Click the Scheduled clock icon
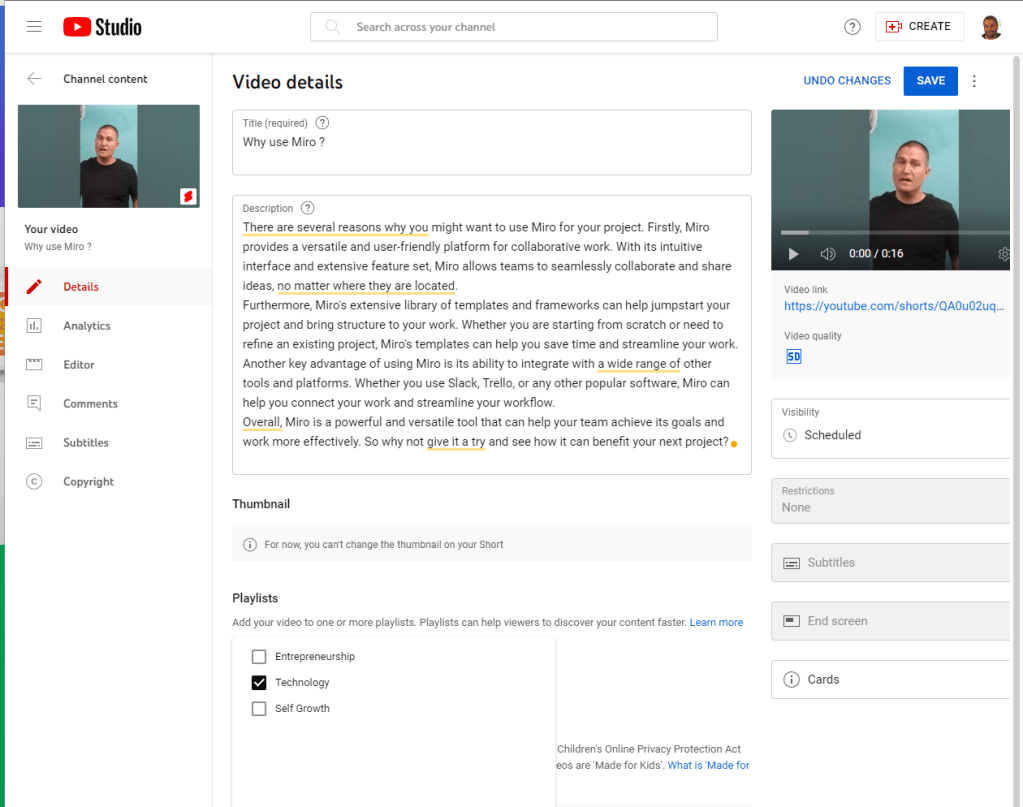Viewport: 1023px width, 807px height. click(790, 435)
